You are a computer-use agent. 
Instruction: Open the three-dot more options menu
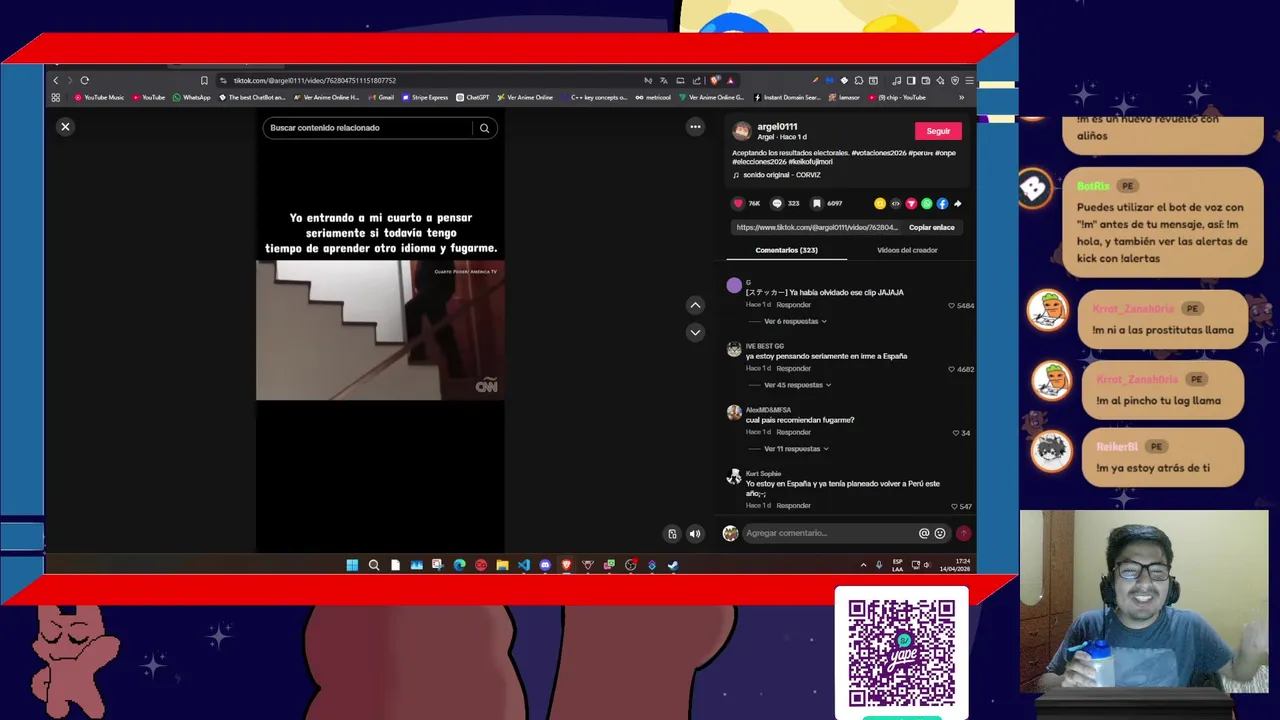click(695, 127)
